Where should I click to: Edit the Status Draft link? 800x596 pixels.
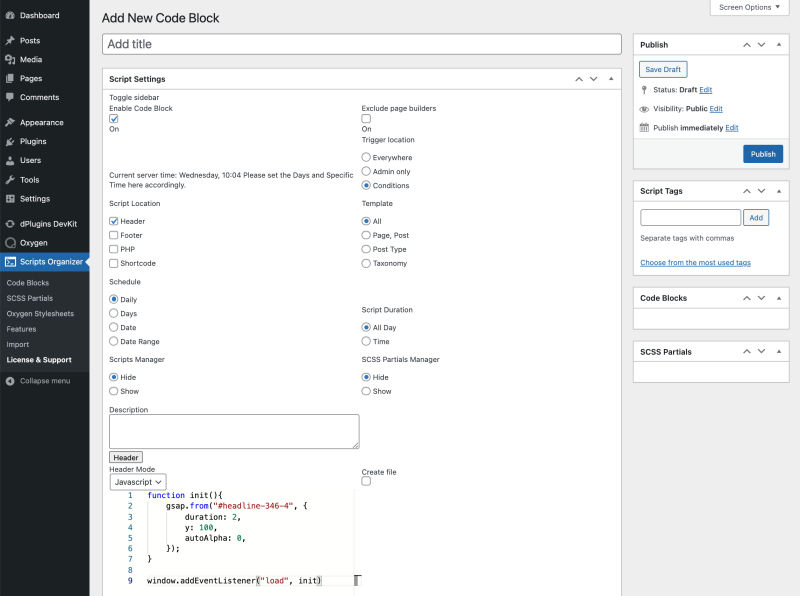coord(705,90)
